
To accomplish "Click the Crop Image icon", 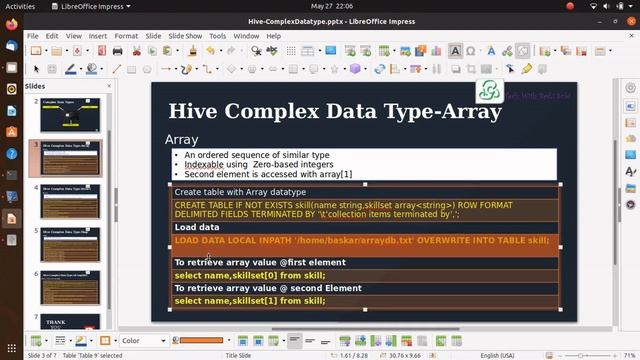I will (x=471, y=69).
